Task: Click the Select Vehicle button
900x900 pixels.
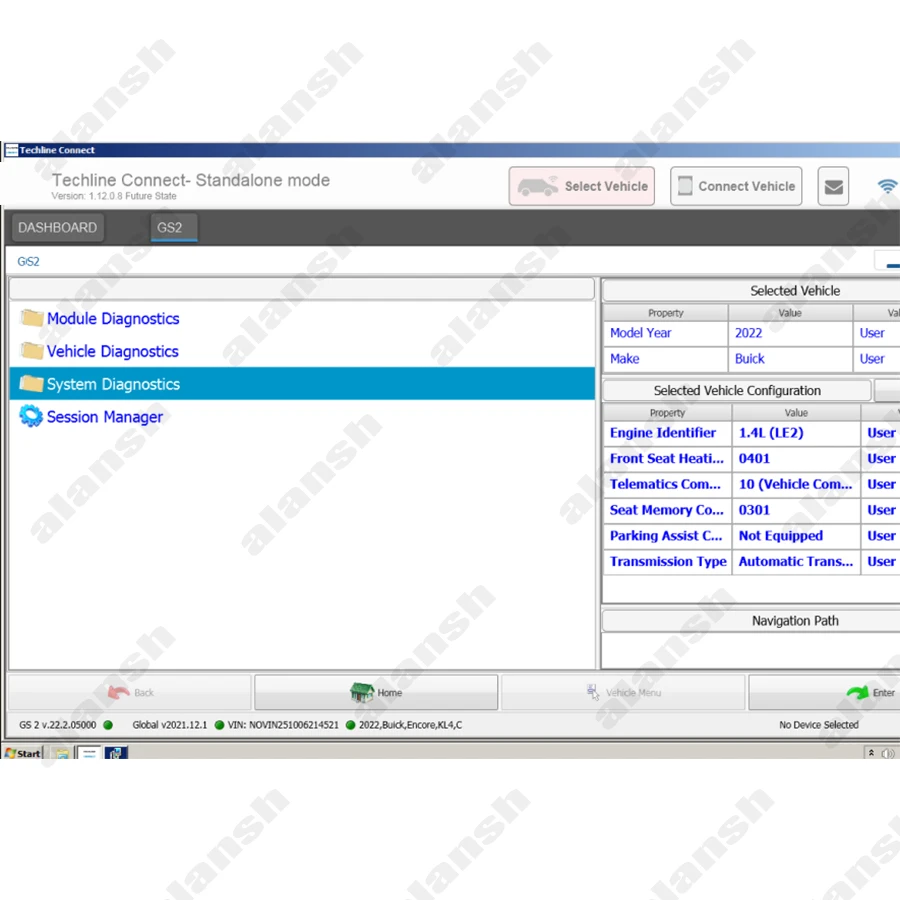Action: click(581, 186)
